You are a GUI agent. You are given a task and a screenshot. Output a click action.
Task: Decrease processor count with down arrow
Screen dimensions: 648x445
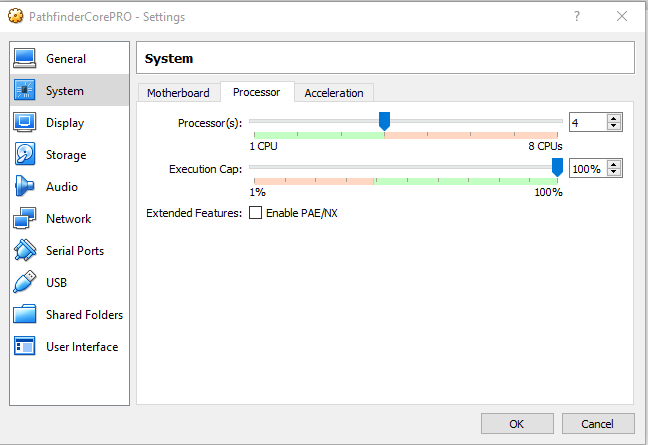pos(614,126)
